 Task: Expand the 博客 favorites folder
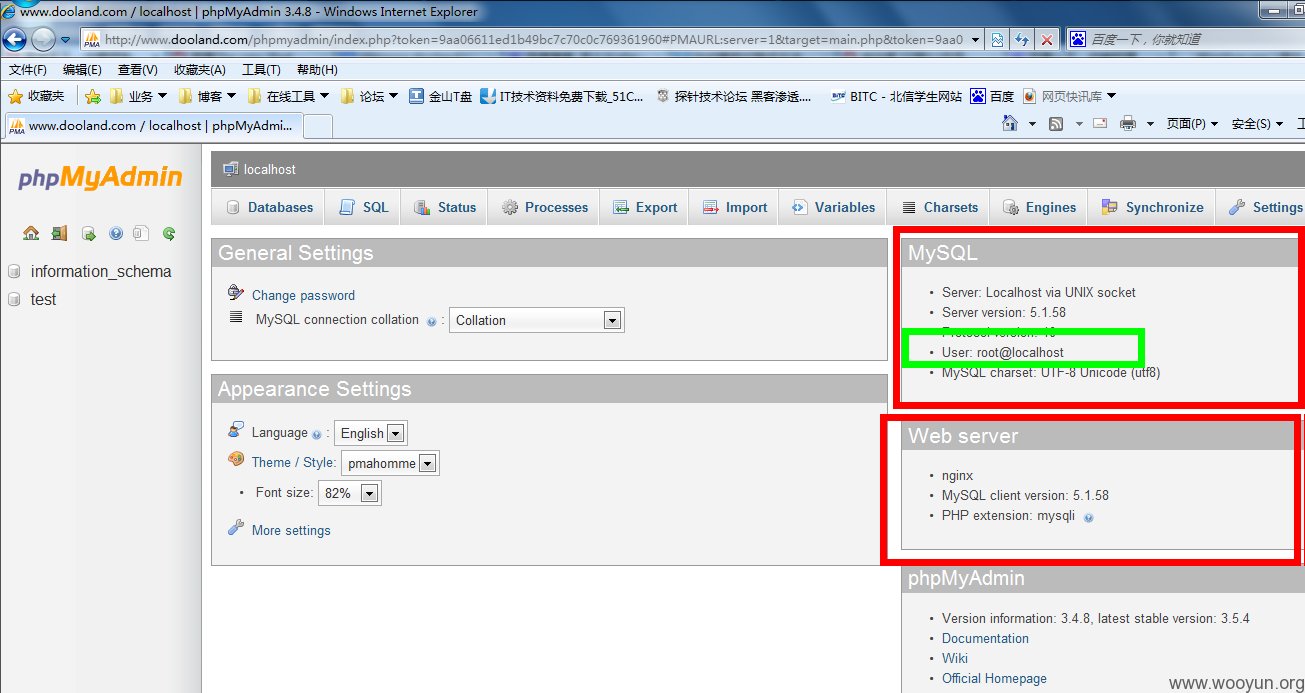(207, 96)
